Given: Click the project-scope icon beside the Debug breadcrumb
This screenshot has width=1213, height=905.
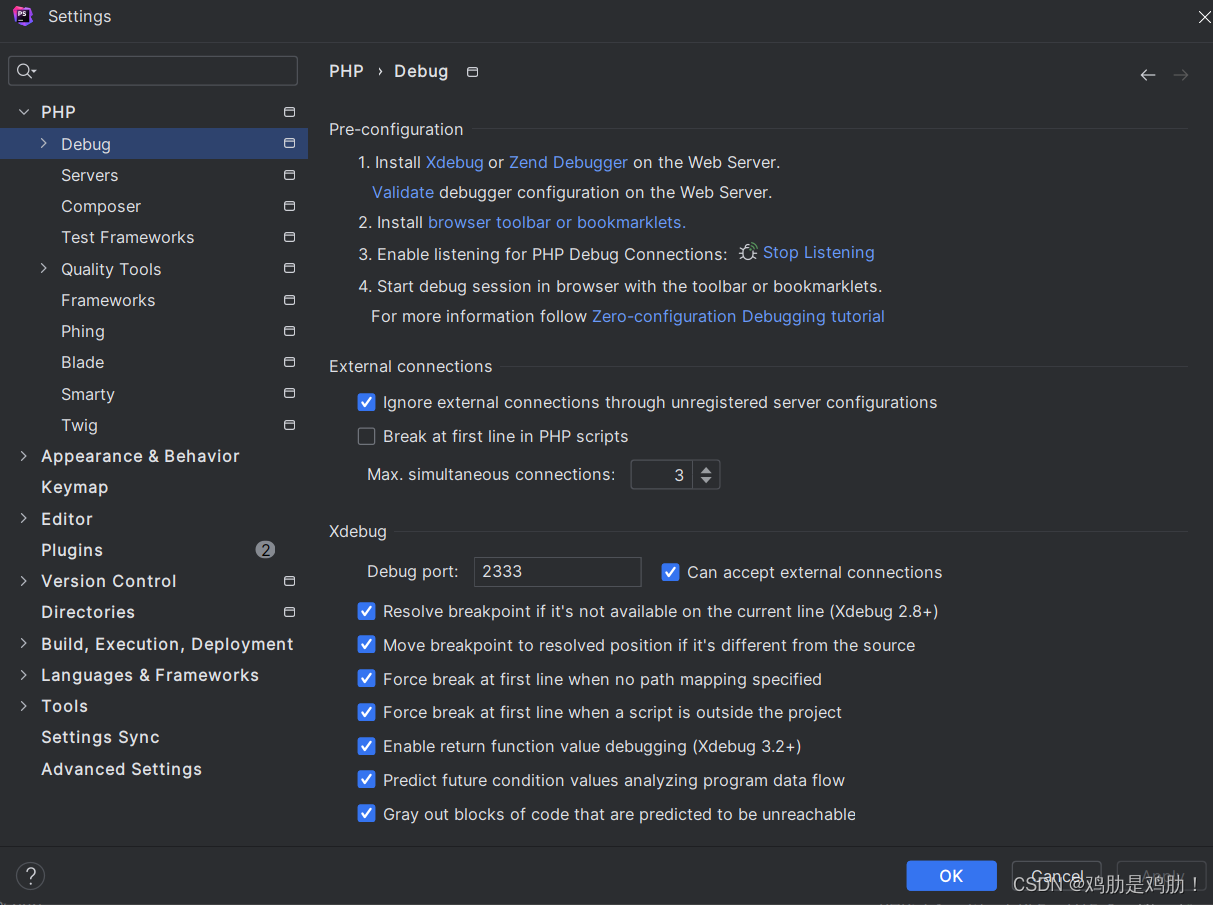Looking at the screenshot, I should coord(471,71).
